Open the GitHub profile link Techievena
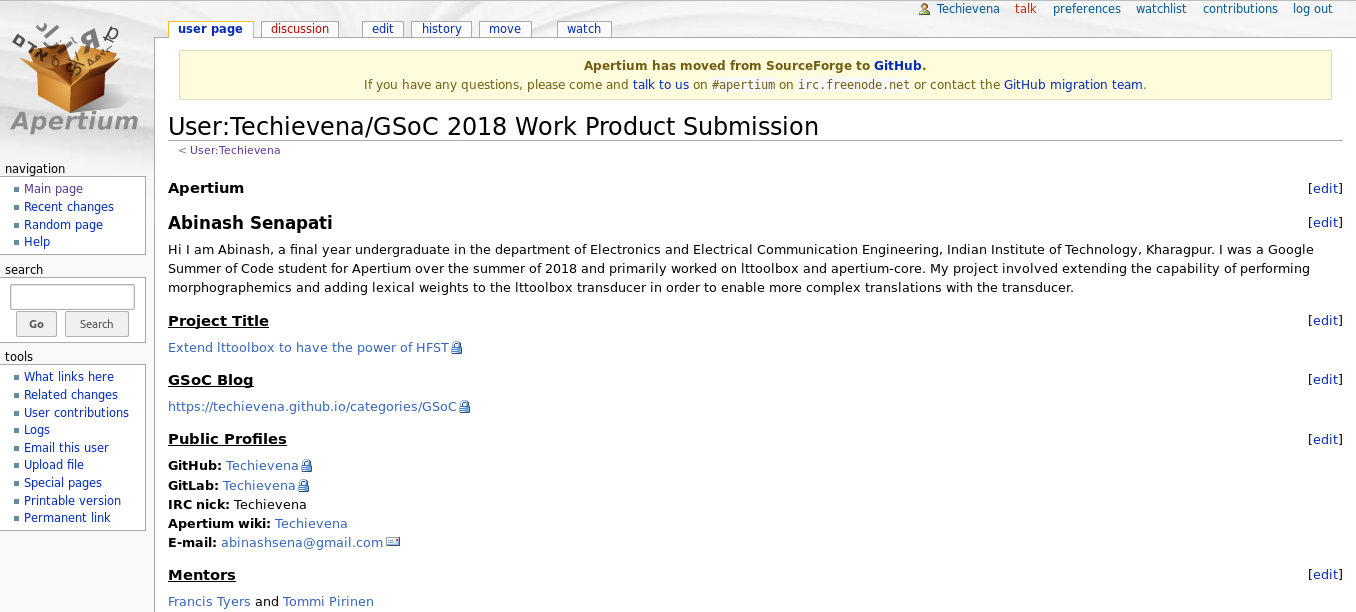The image size is (1356, 612). point(262,466)
